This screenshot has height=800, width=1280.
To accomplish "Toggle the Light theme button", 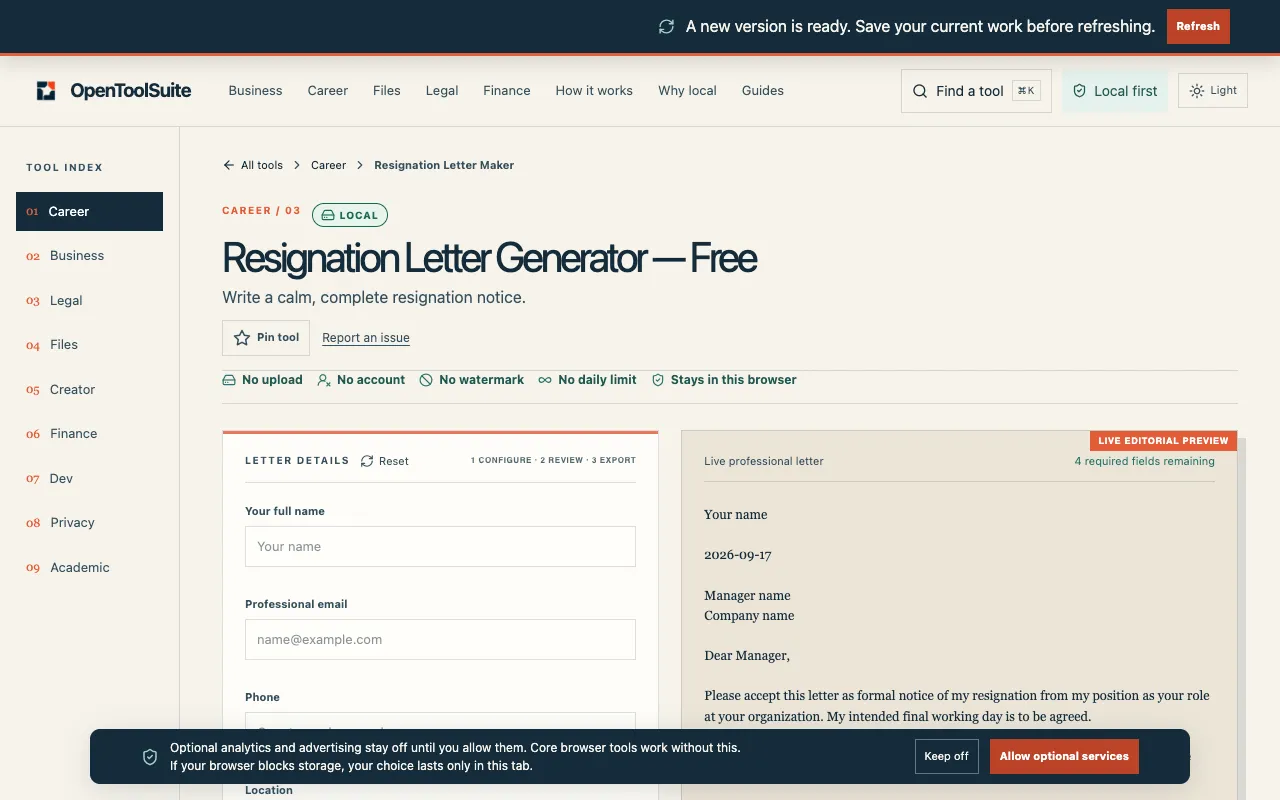I will [x=1213, y=90].
